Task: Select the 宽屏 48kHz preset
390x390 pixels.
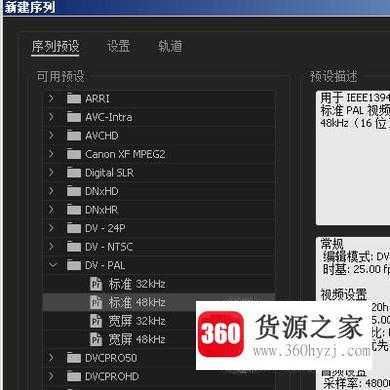Action: click(137, 339)
